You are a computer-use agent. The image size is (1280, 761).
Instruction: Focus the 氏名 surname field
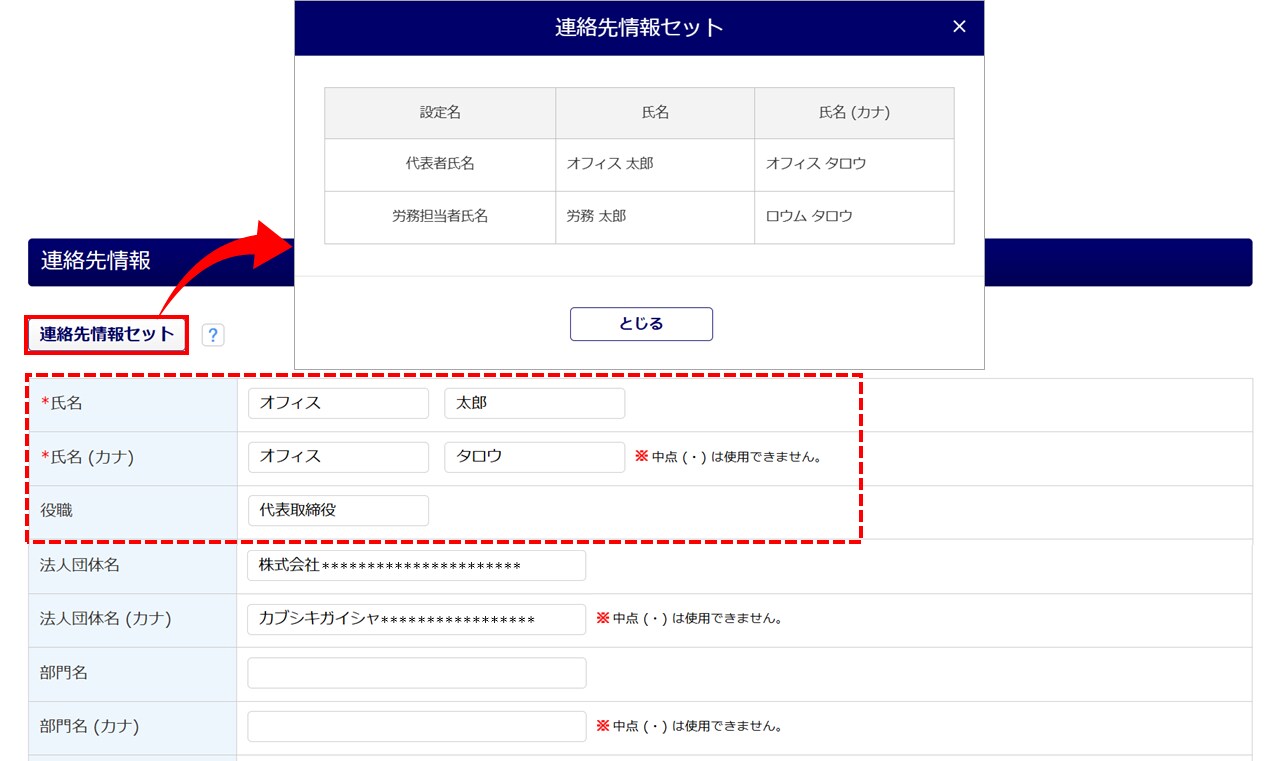pyautogui.click(x=338, y=403)
